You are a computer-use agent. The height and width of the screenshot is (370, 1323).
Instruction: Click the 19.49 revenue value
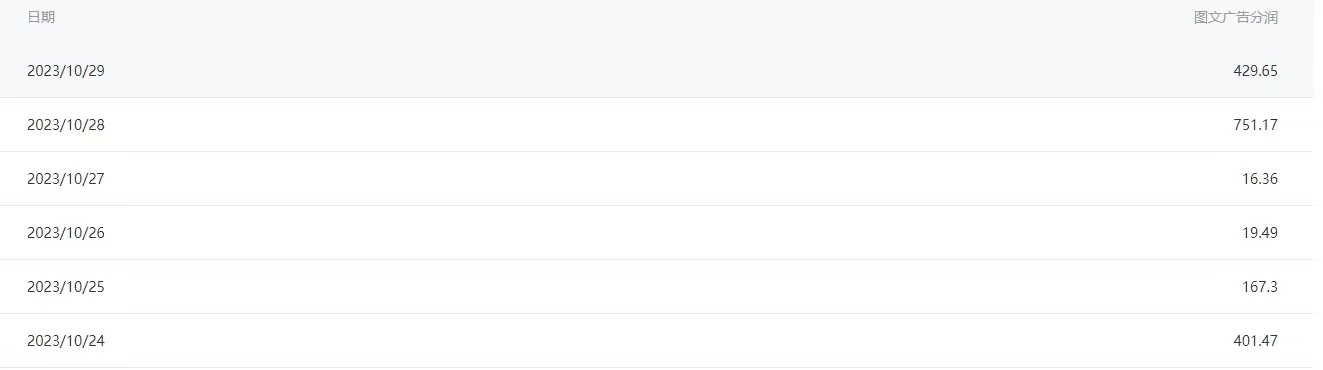click(1259, 233)
